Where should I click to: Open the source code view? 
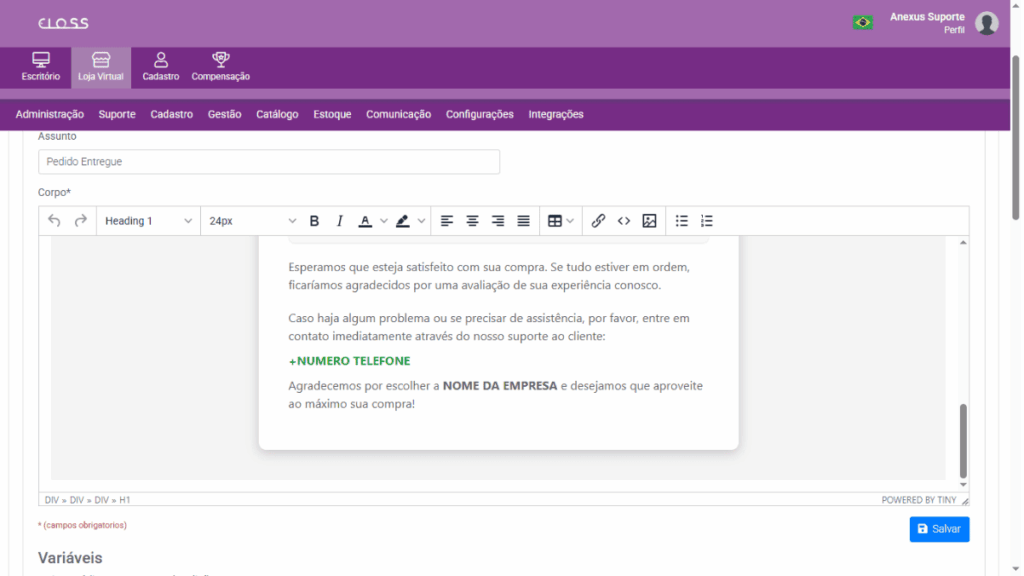point(624,221)
